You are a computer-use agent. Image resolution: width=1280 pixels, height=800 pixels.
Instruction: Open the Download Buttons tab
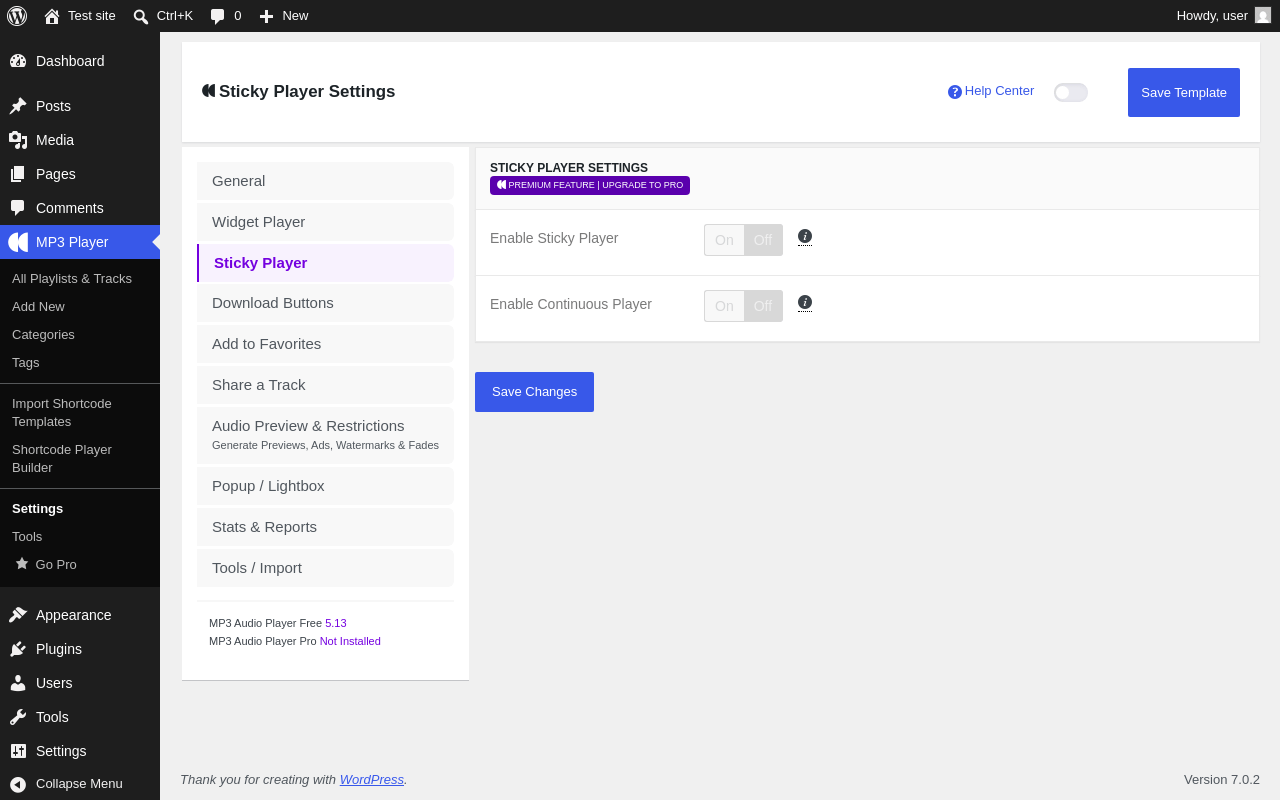click(325, 303)
